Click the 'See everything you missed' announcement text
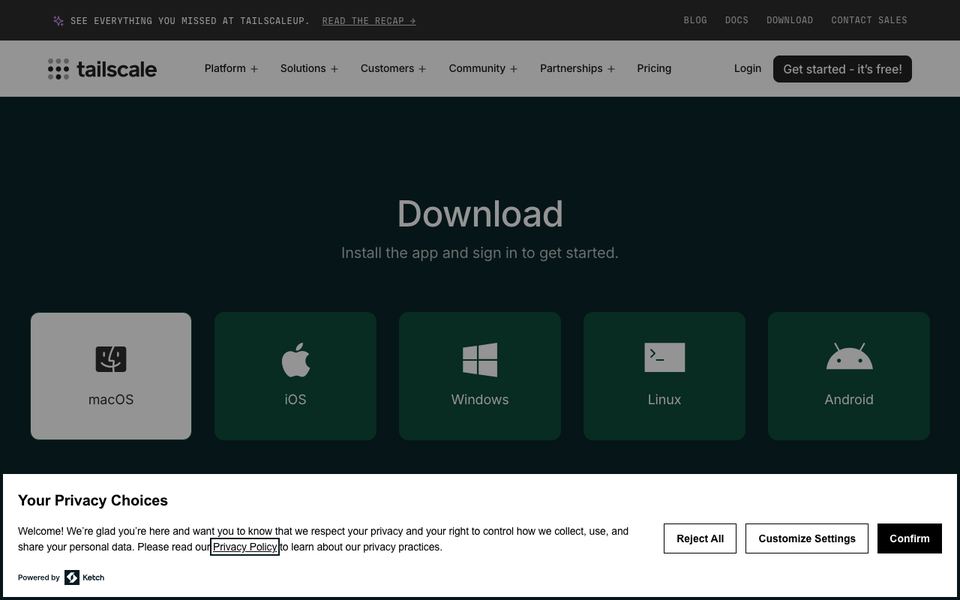The image size is (960, 600). [190, 21]
